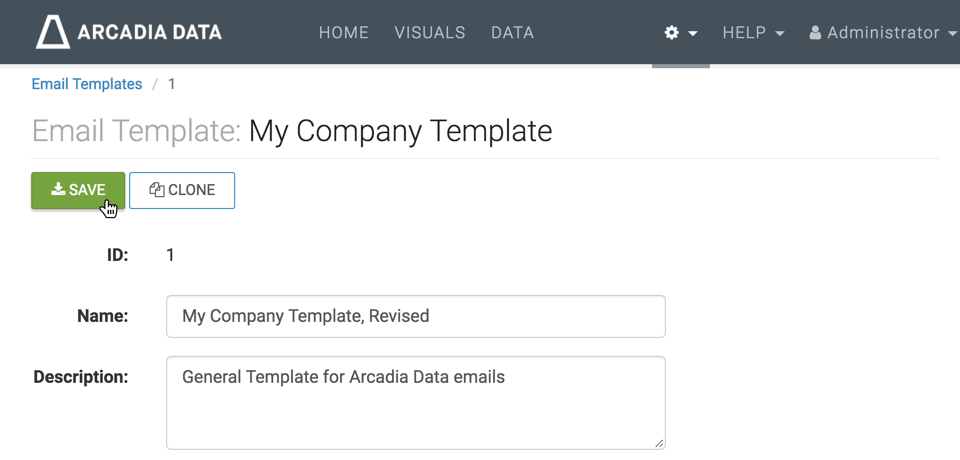The image size is (960, 460).
Task: Follow the Email Templates breadcrumb link
Action: [x=87, y=84]
